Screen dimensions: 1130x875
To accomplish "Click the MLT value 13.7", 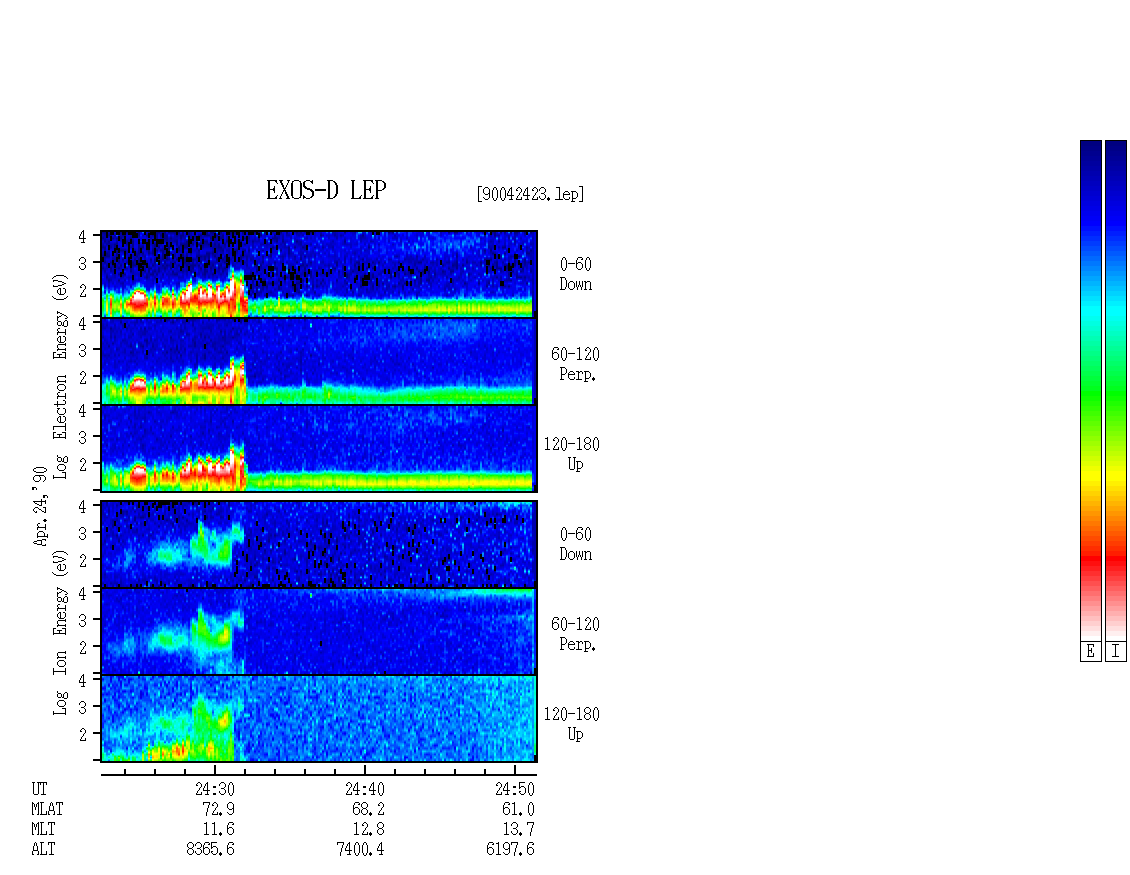I will coord(518,830).
